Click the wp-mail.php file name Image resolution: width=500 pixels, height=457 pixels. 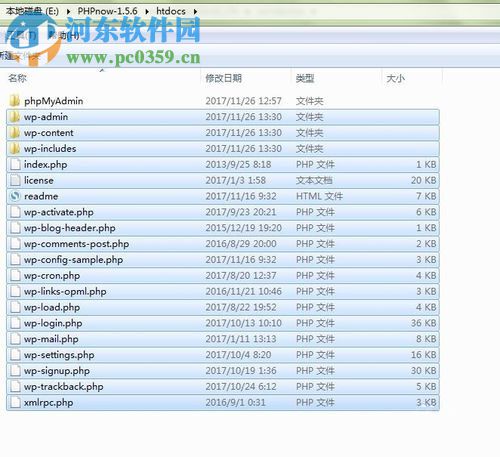tap(51, 339)
